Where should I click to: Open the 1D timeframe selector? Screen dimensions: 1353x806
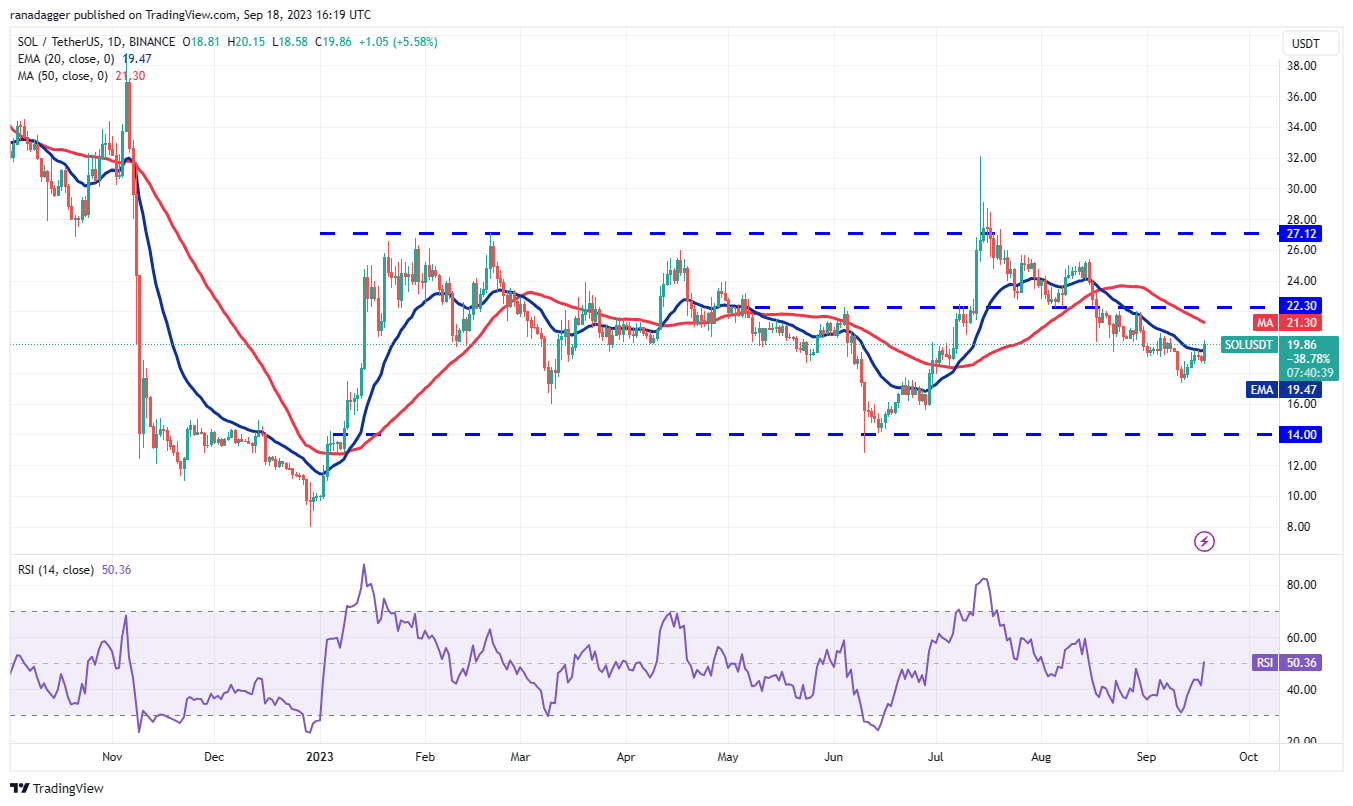(x=115, y=43)
